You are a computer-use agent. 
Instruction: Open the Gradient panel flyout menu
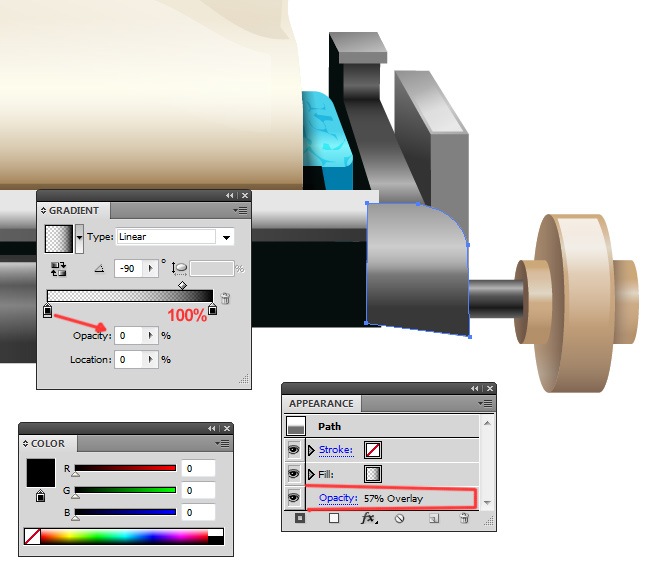pos(240,211)
